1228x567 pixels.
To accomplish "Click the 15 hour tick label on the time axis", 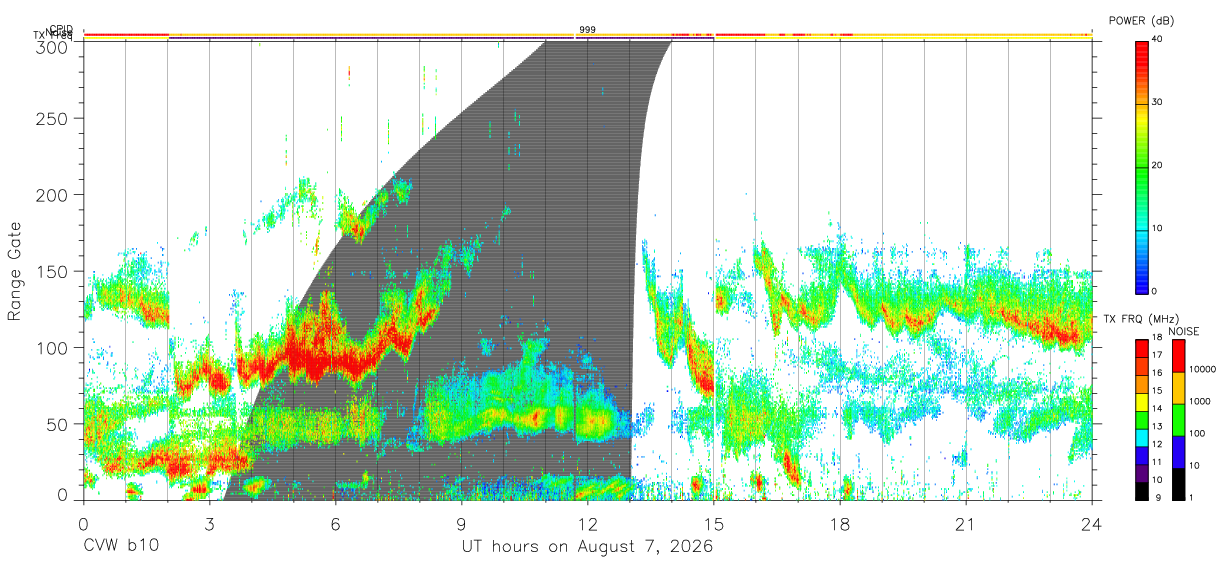I will point(714,524).
